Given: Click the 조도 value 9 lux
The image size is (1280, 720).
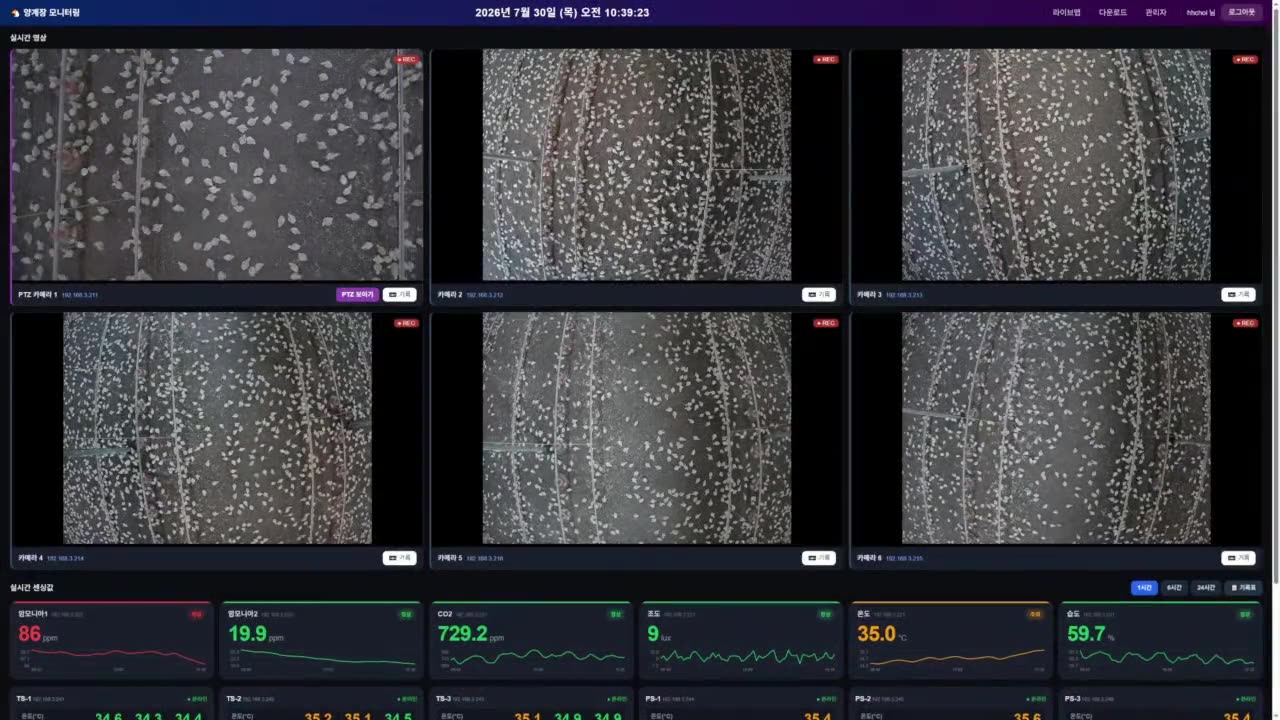Looking at the screenshot, I should pyautogui.click(x=659, y=634).
